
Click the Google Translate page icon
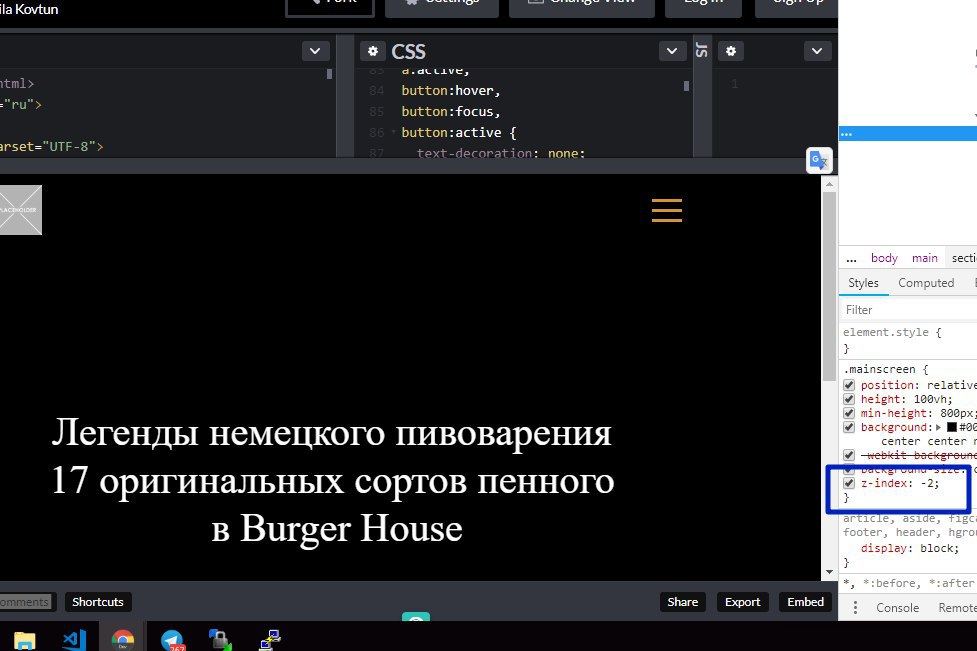(819, 161)
